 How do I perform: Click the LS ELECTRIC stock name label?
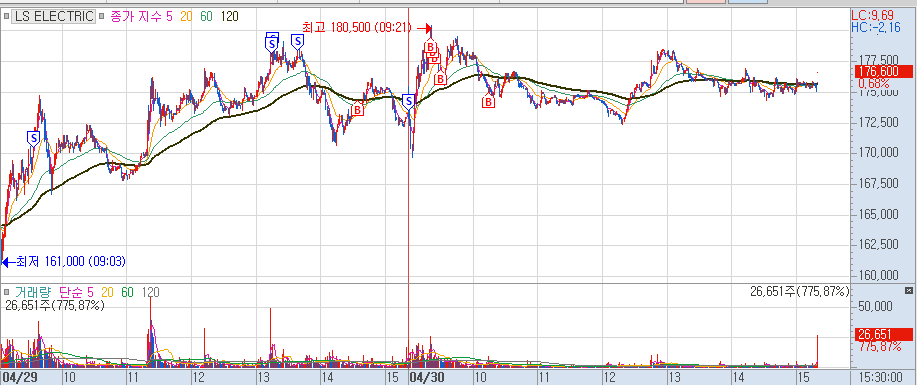pyautogui.click(x=54, y=16)
